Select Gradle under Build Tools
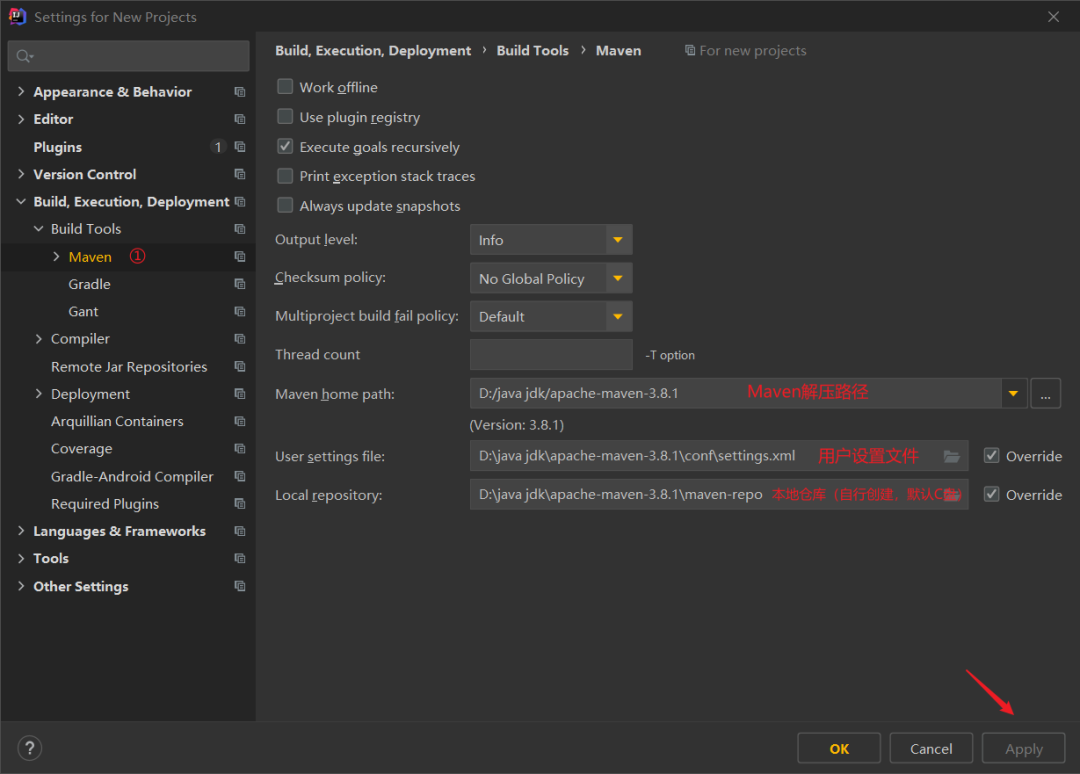 coord(90,284)
